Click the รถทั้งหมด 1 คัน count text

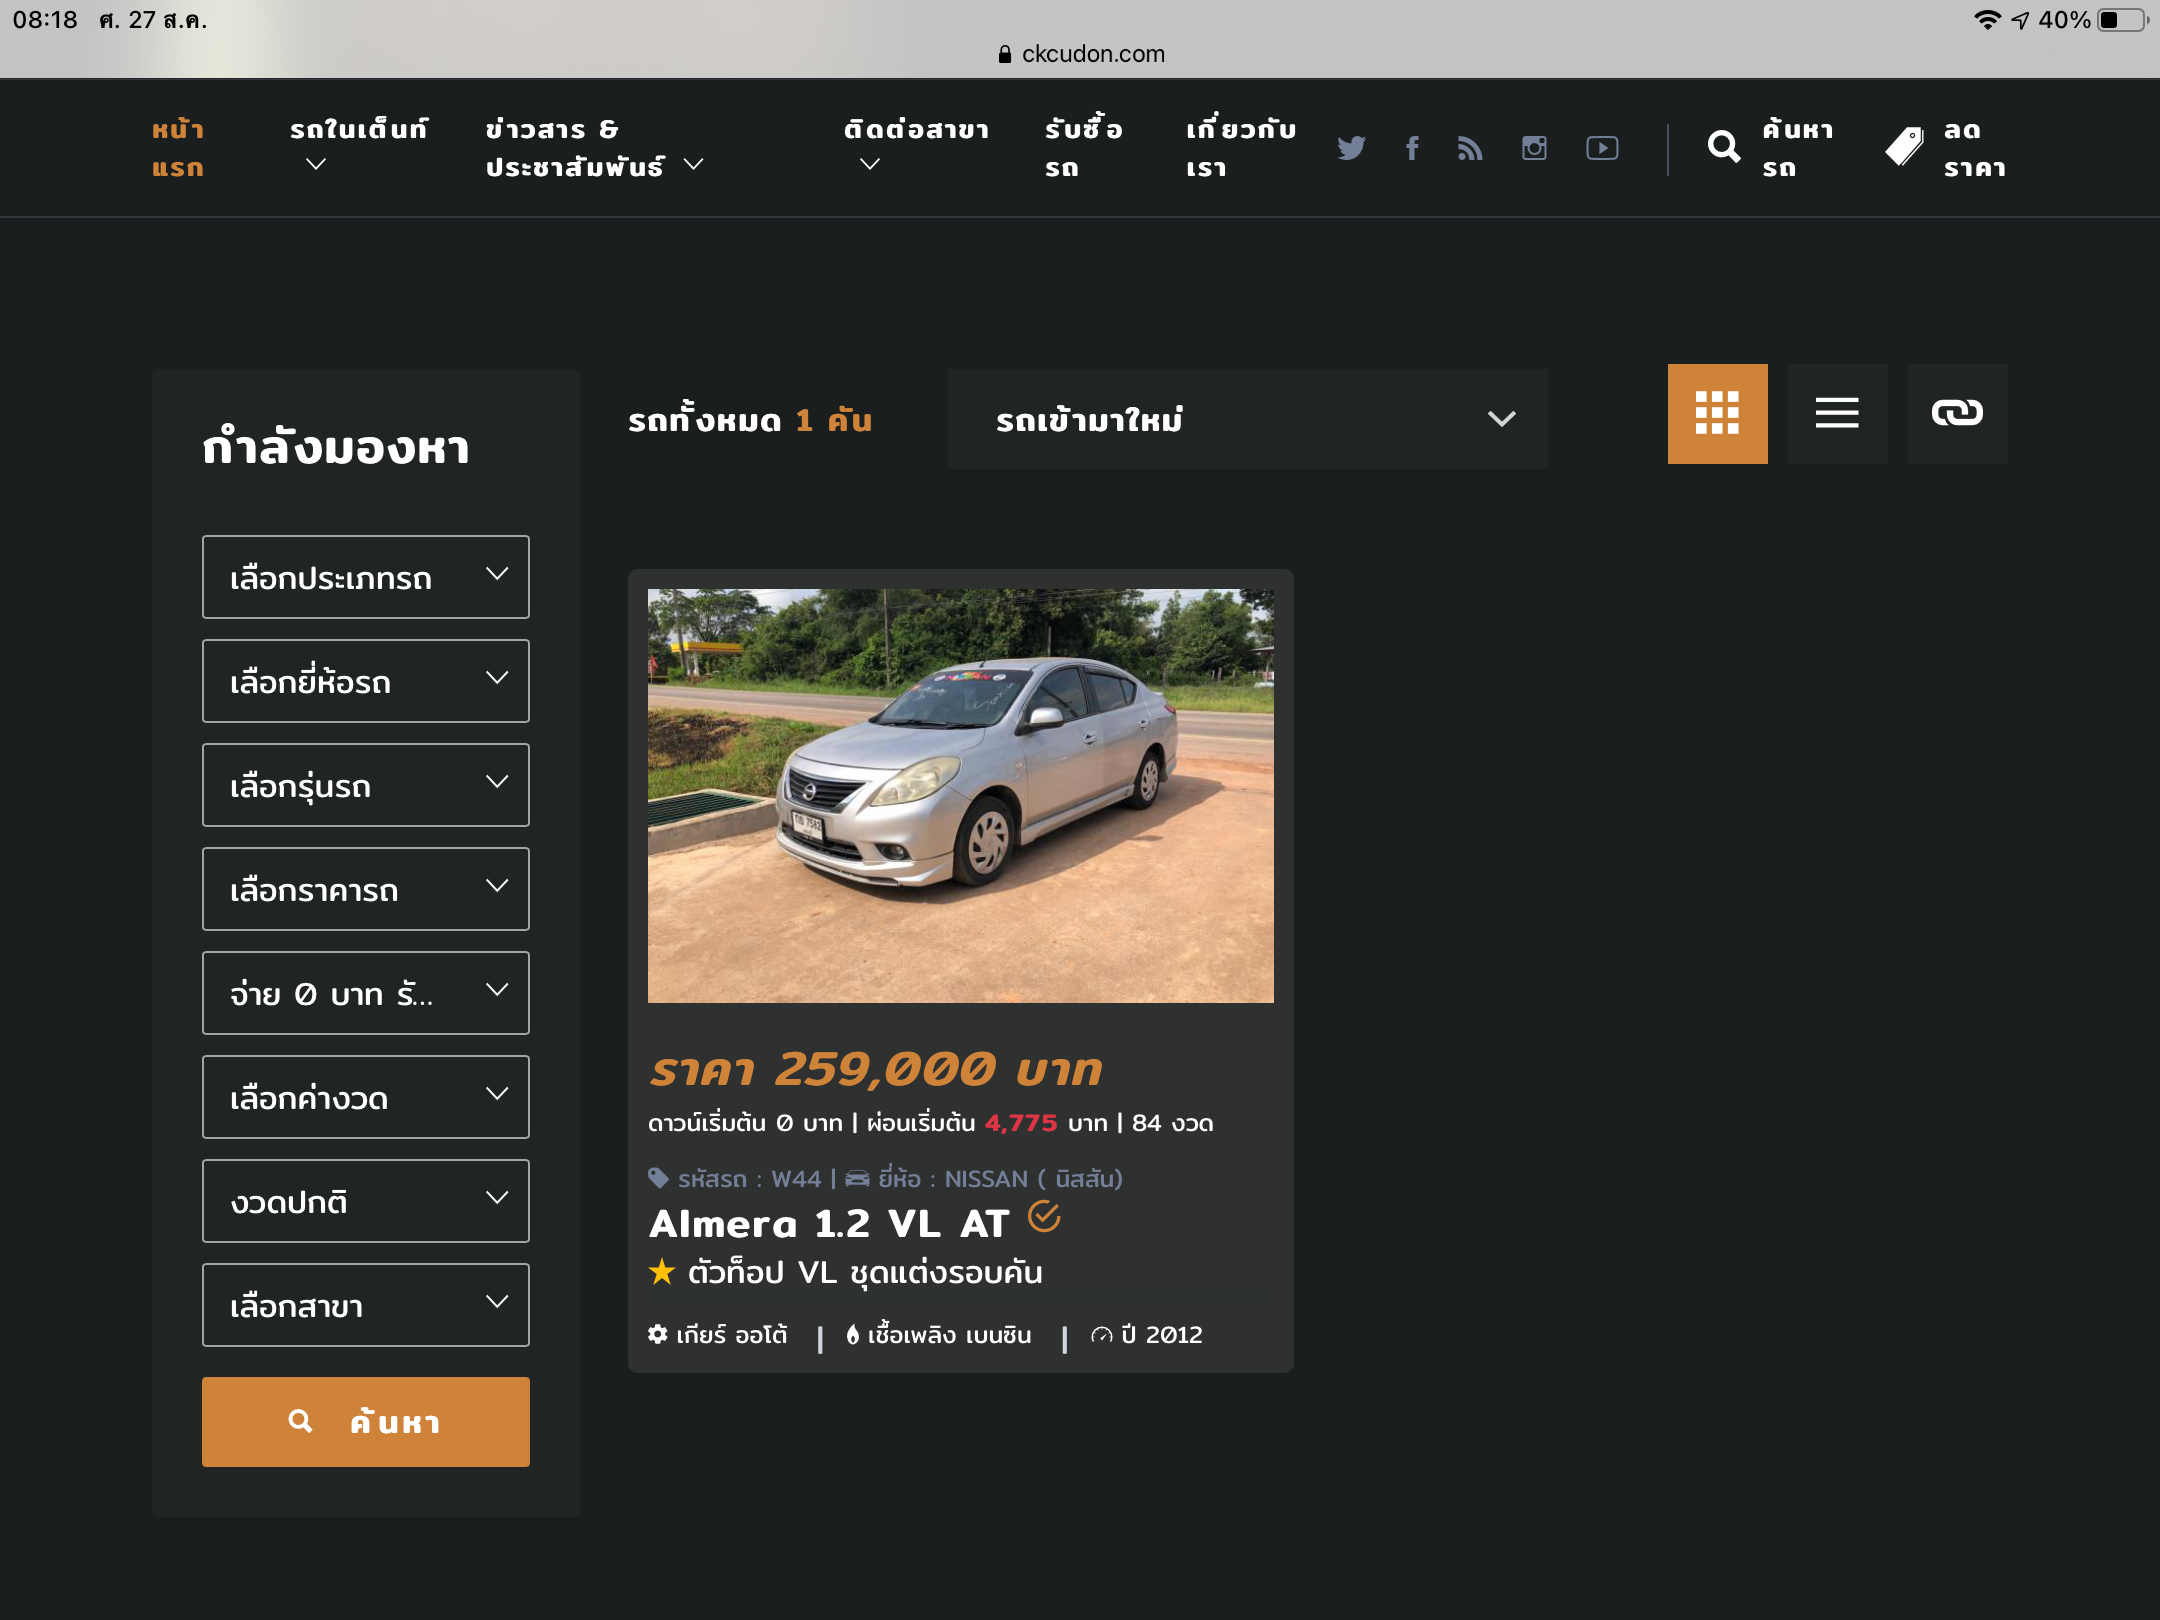coord(750,420)
